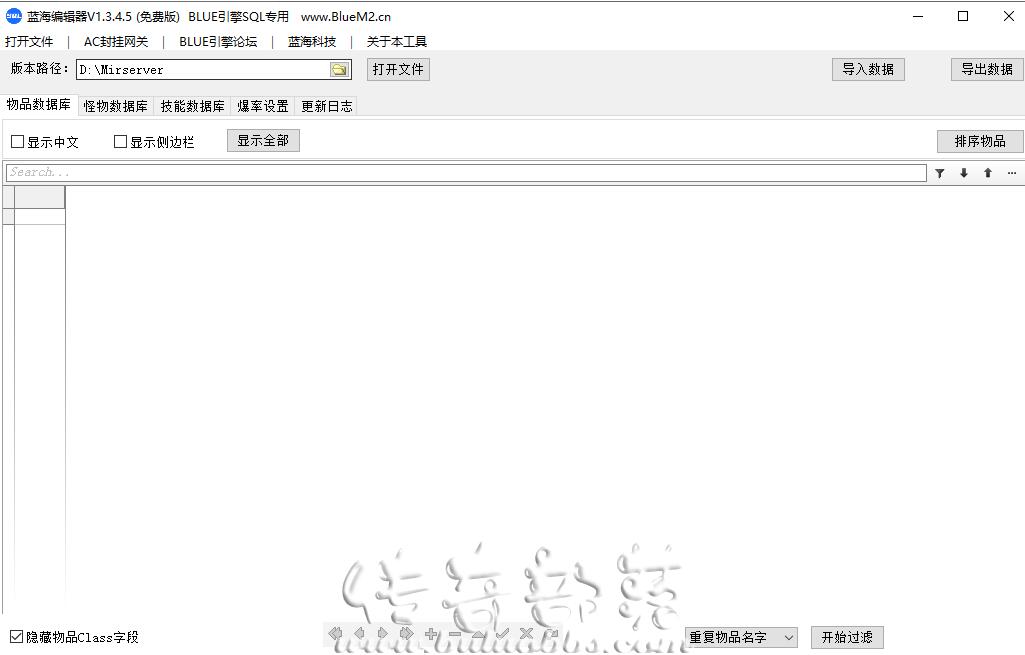This screenshot has width=1025, height=655.
Task: Switch to the 技能数据库 tab
Action: pyautogui.click(x=192, y=106)
